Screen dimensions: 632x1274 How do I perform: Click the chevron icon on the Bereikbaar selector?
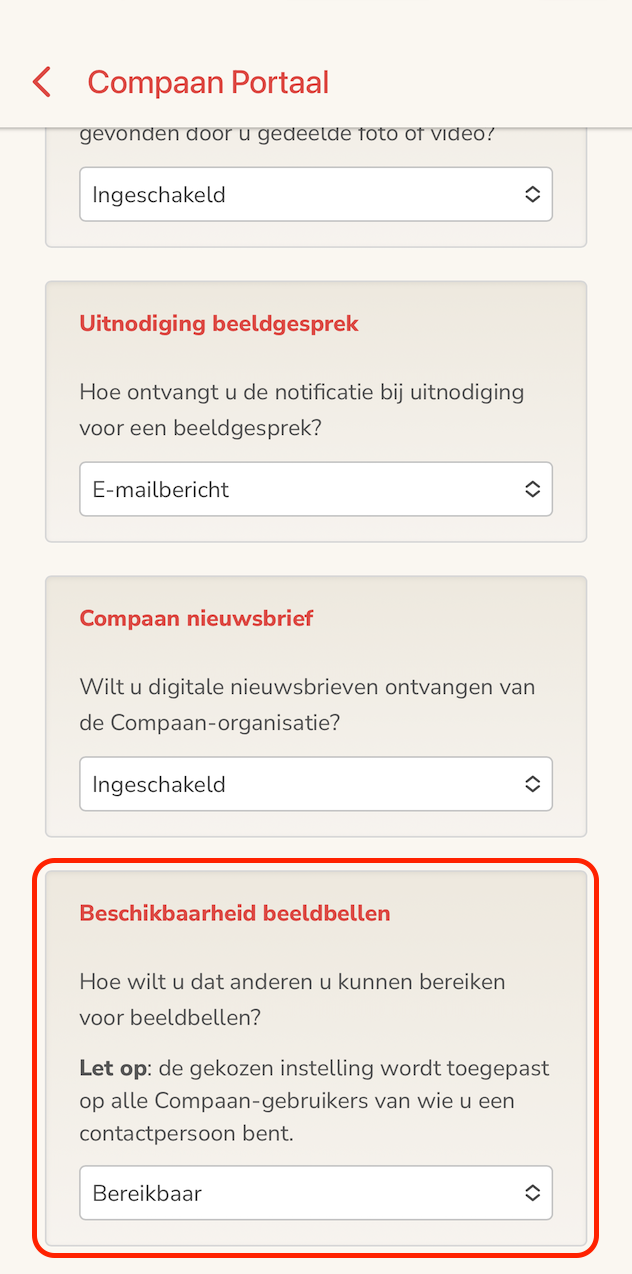click(534, 1193)
